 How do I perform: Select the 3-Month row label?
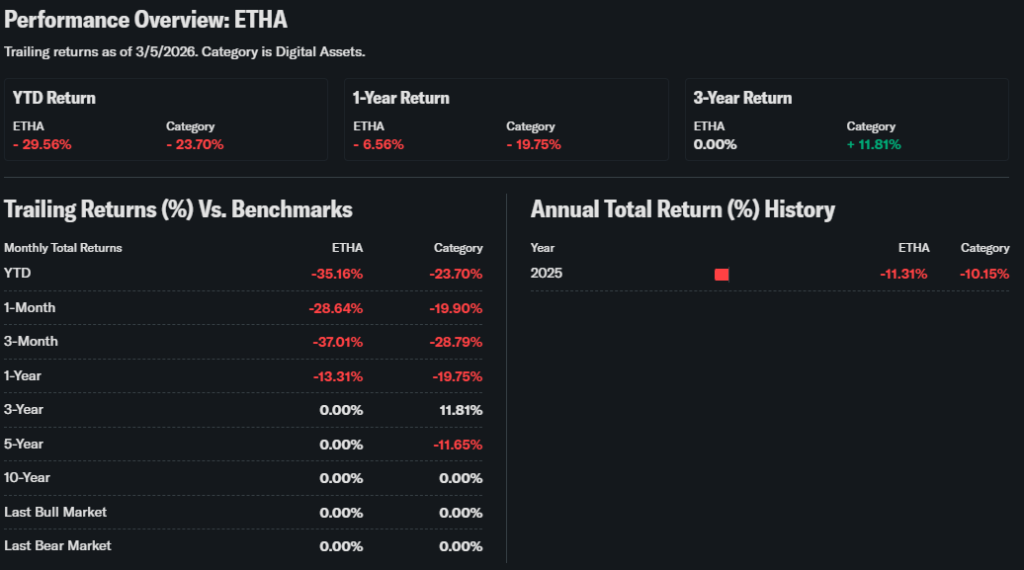31,341
